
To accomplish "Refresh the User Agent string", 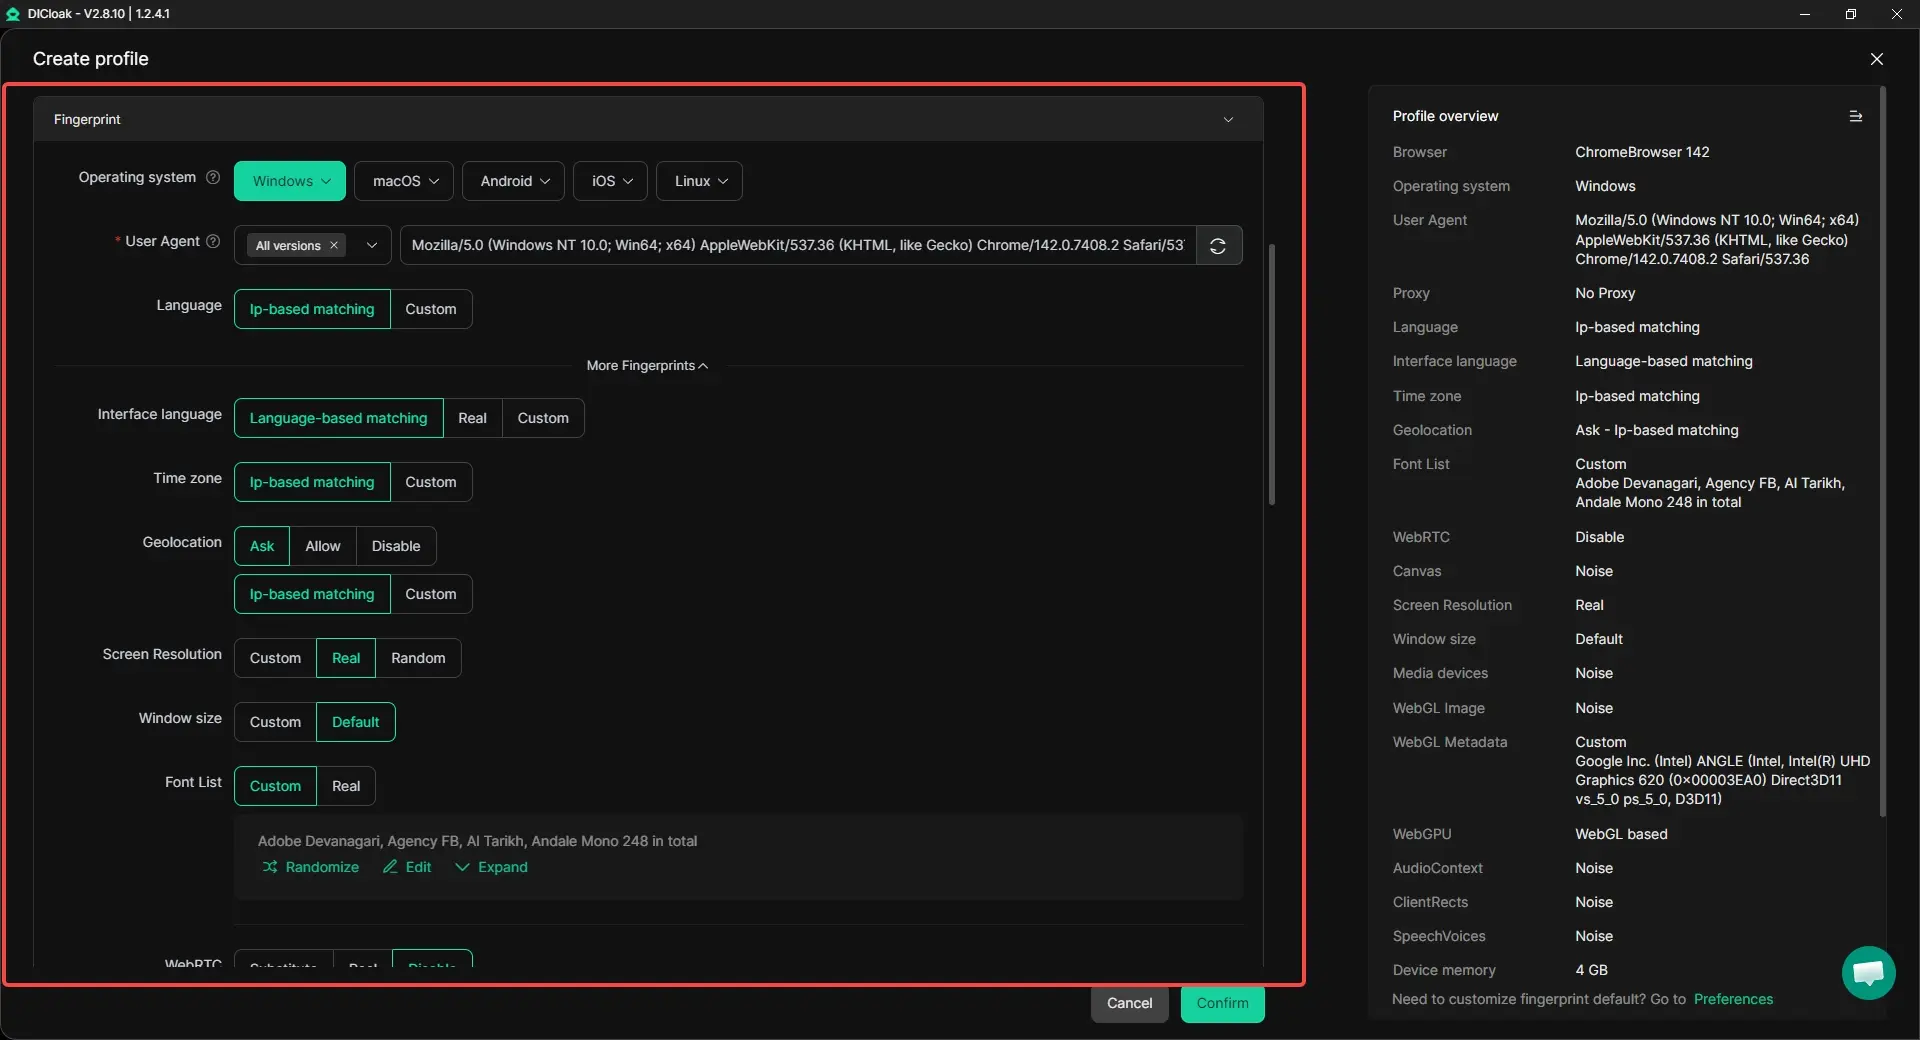I will [1218, 246].
